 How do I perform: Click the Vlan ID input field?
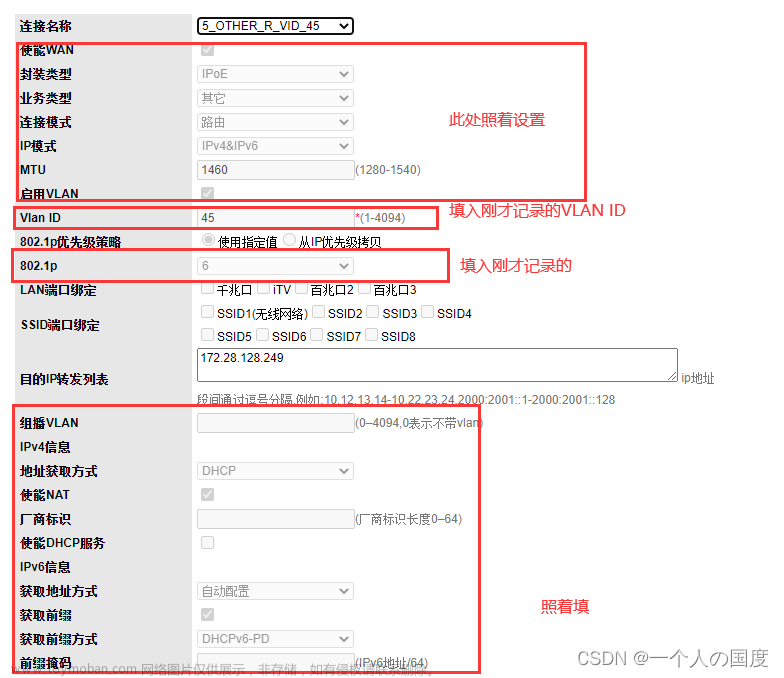click(276, 218)
